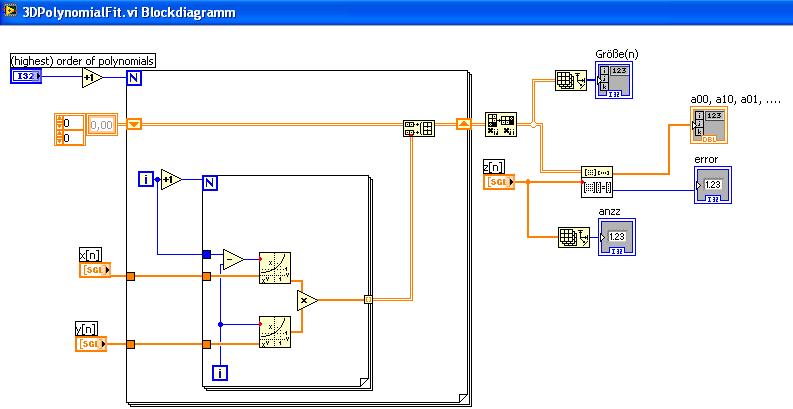This screenshot has width=793, height=409.
Task: Click the "anzz" indicator label
Action: (x=609, y=211)
